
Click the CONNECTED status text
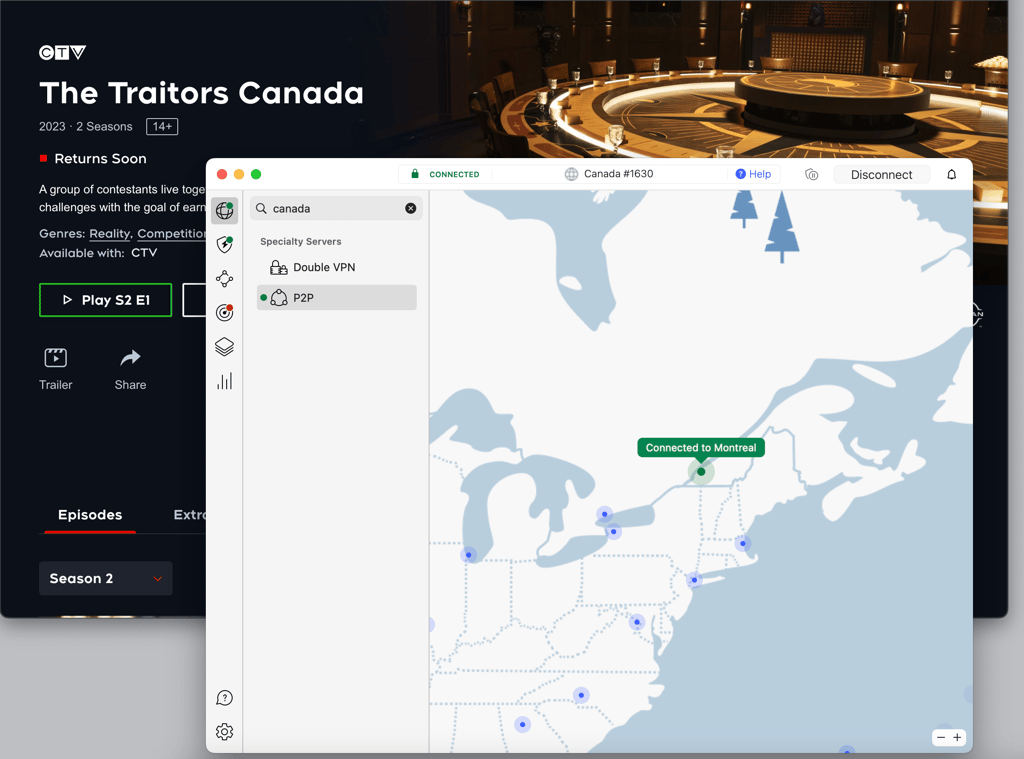(x=455, y=174)
